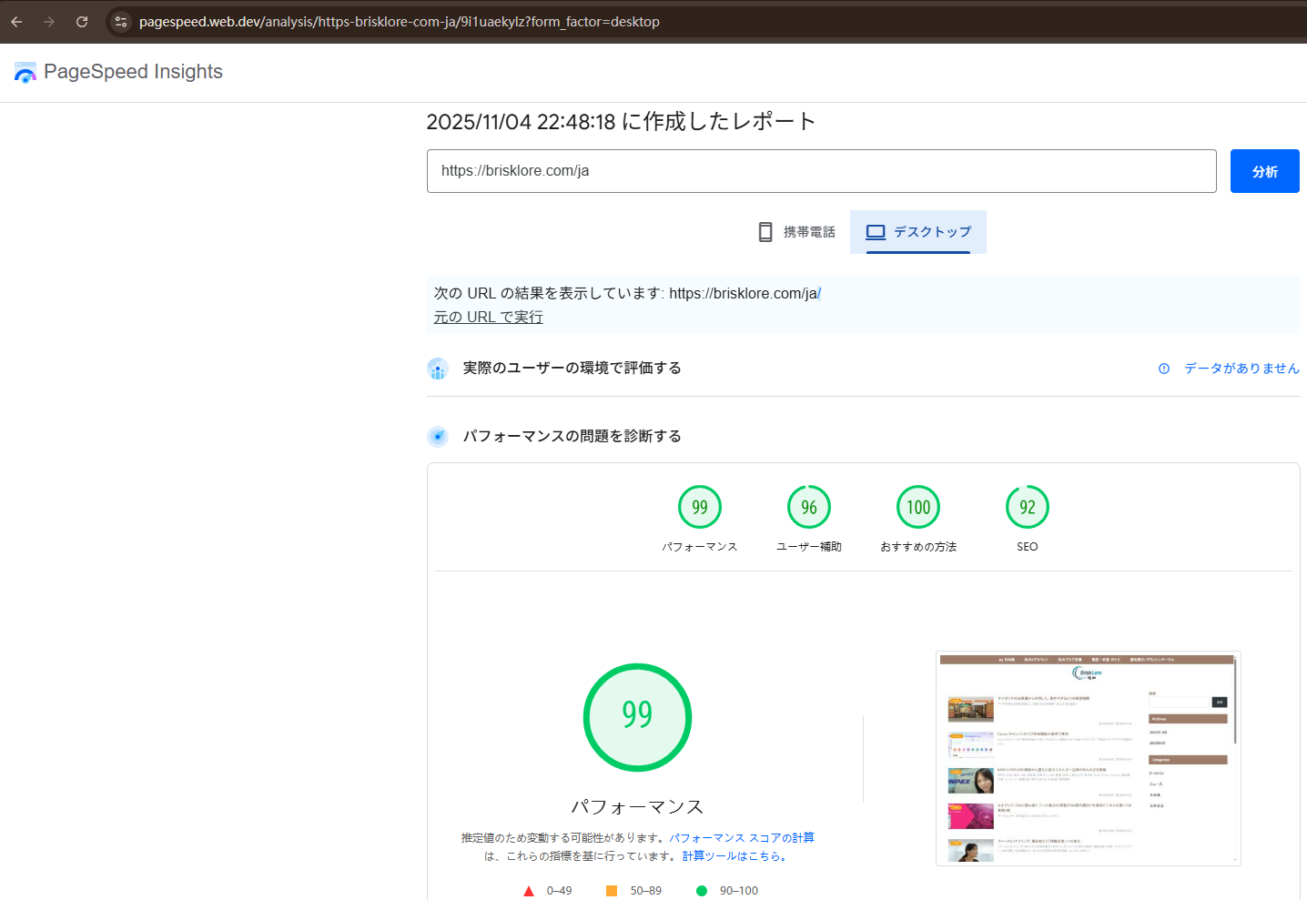Click the URL input field
The image size is (1307, 900).
tap(820, 171)
